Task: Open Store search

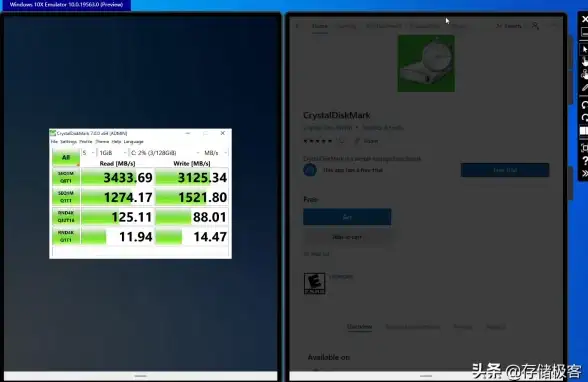Action: point(509,26)
